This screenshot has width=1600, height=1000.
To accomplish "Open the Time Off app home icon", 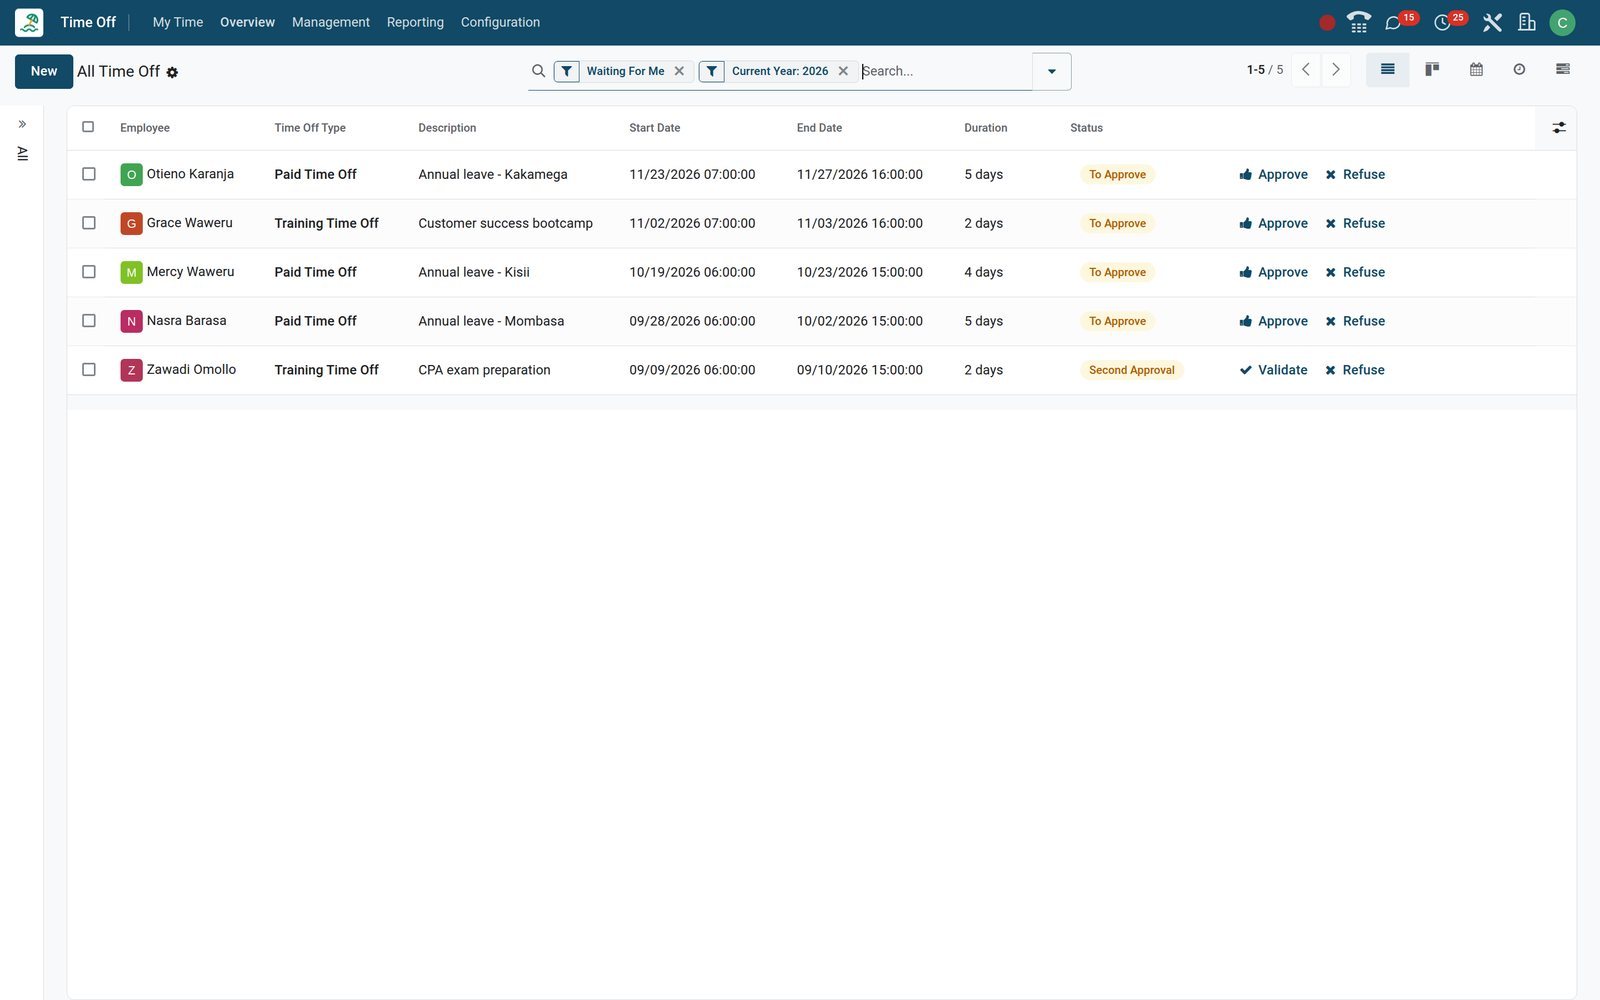I will [29, 22].
